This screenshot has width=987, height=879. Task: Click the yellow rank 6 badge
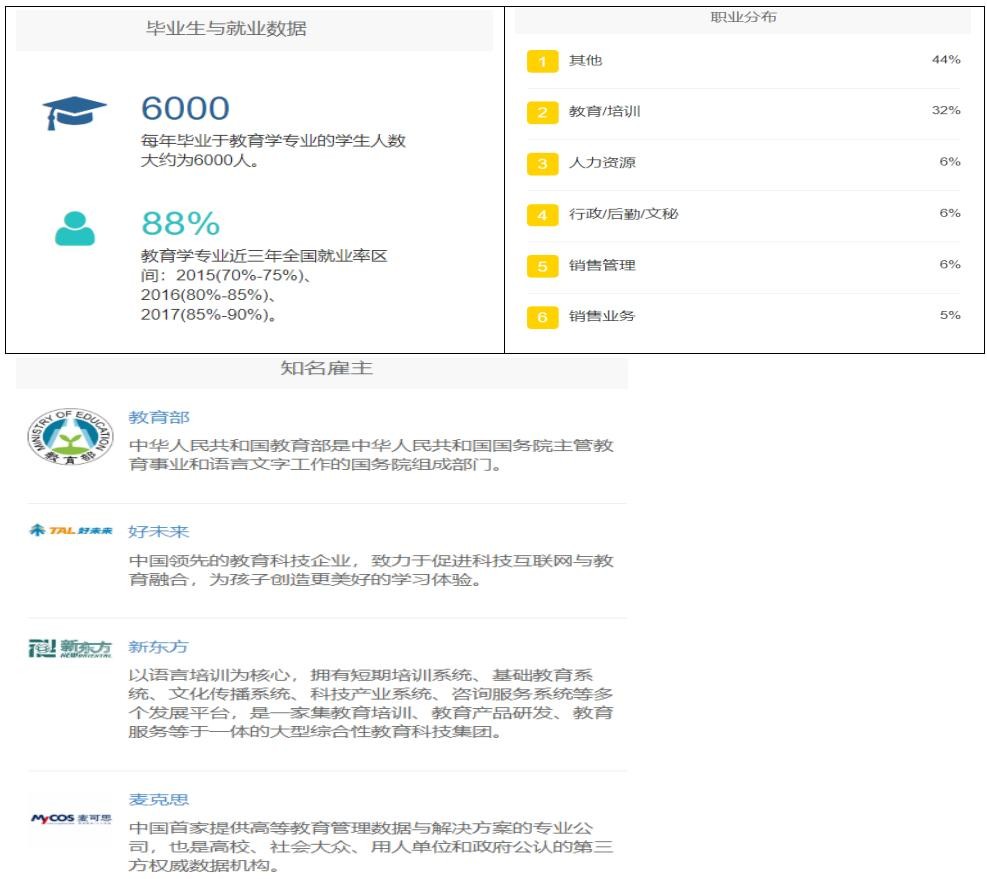[542, 317]
